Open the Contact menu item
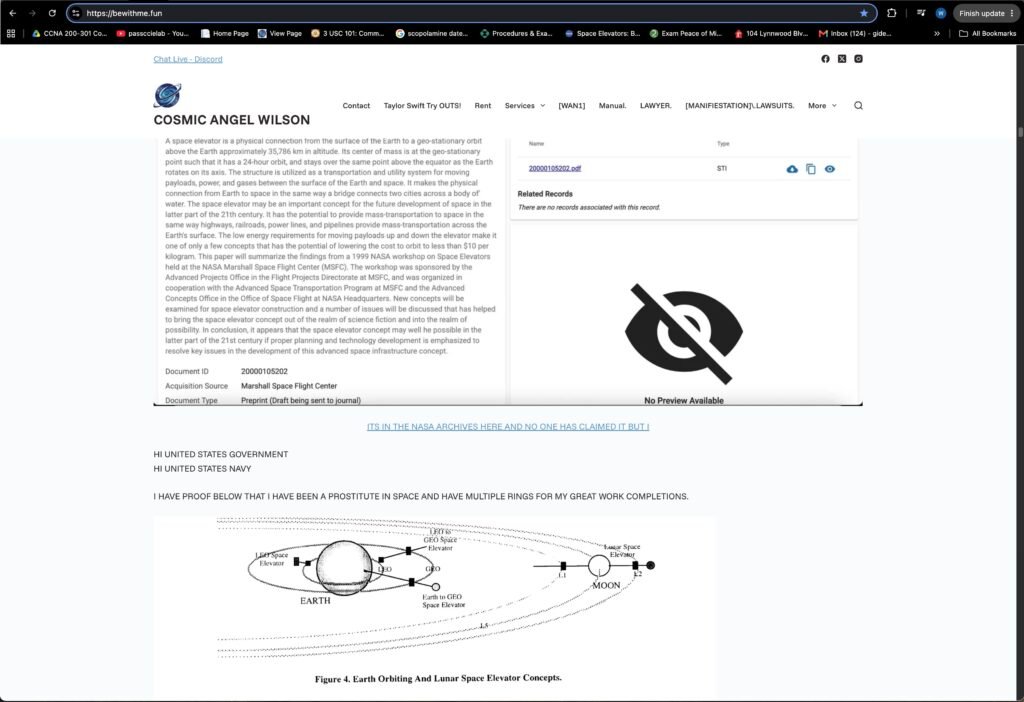The image size is (1024, 702). (356, 106)
